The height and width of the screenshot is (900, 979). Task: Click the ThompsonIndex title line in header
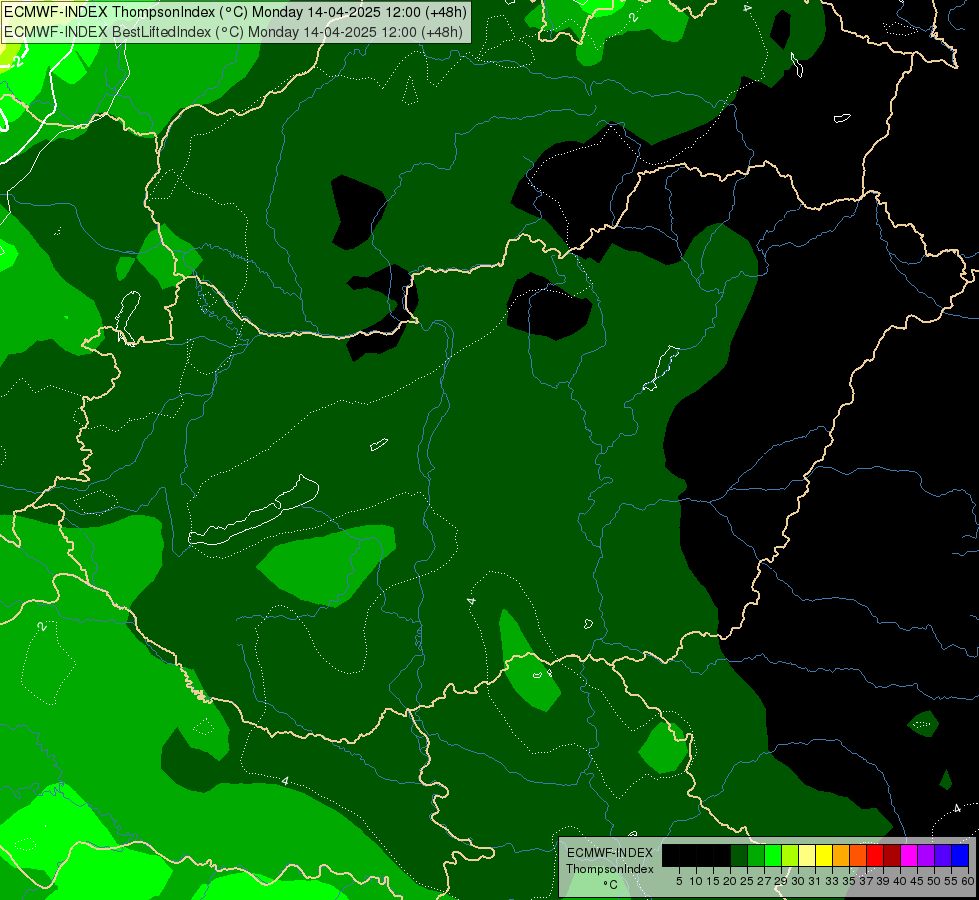click(x=235, y=12)
